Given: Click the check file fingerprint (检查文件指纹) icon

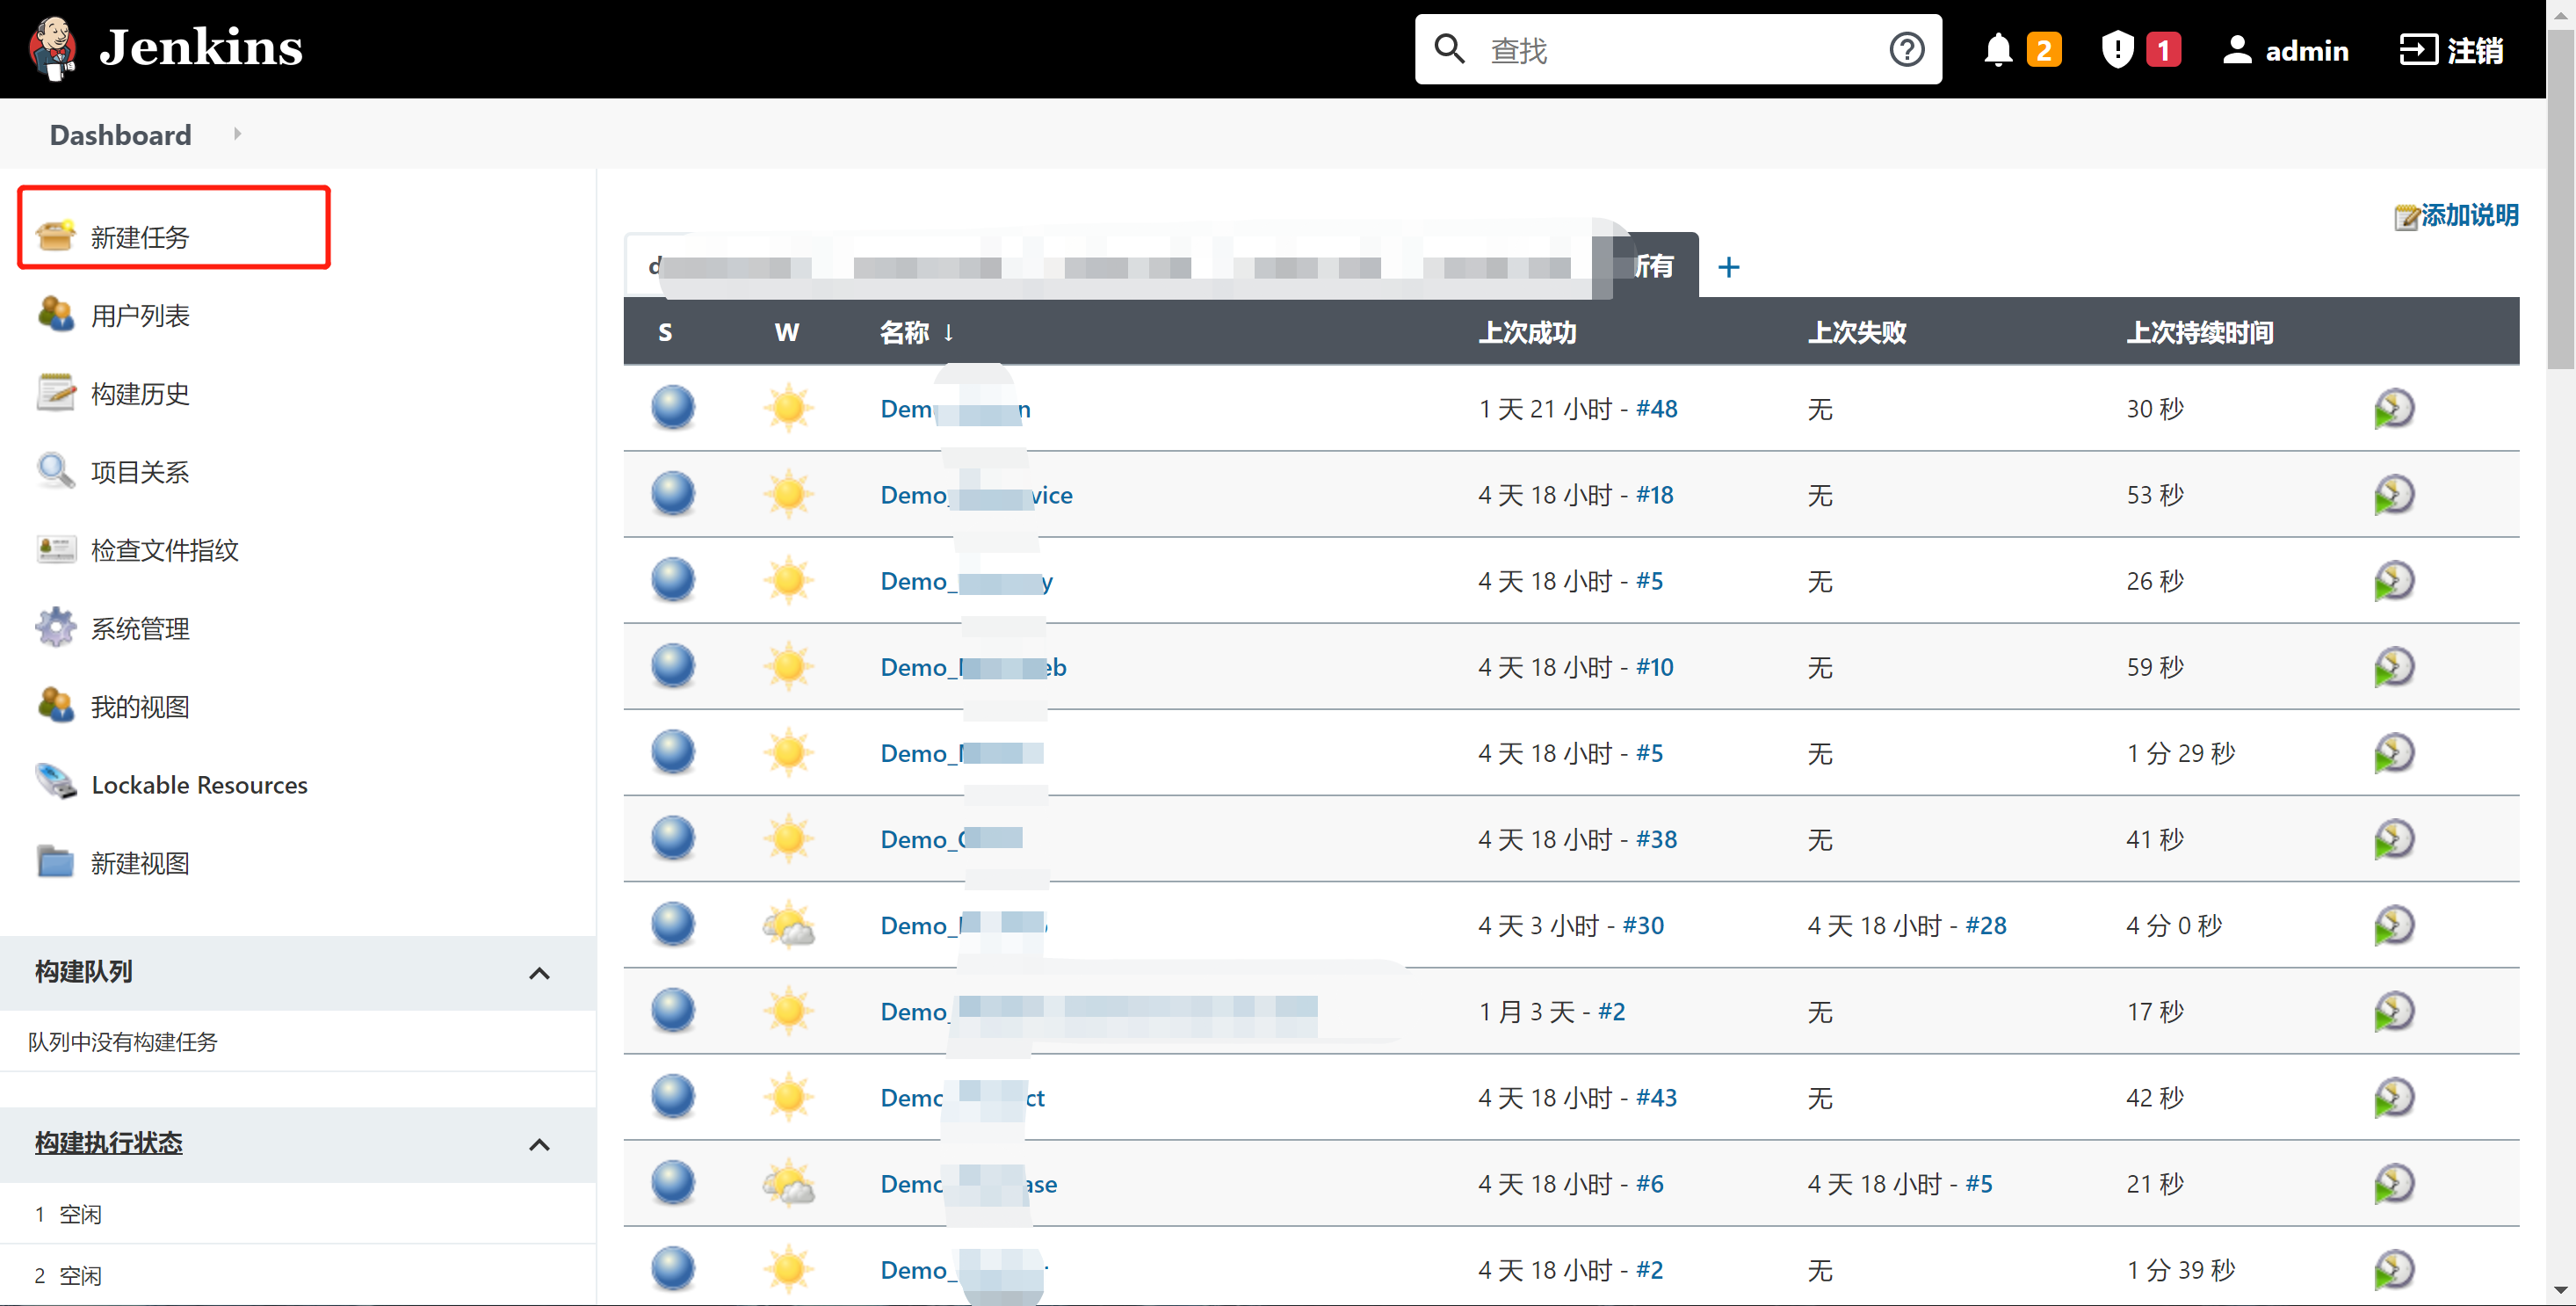Looking at the screenshot, I should click(56, 550).
